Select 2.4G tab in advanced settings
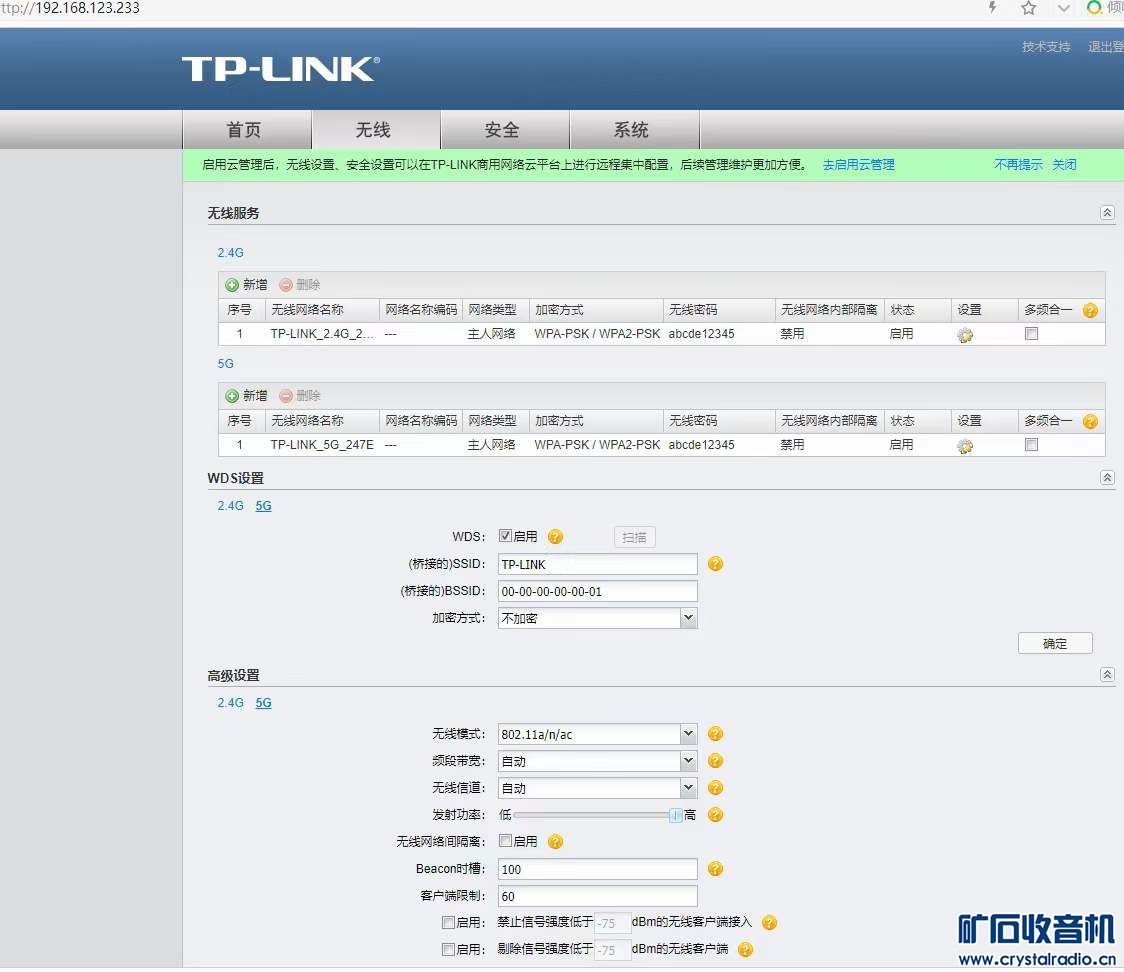The height and width of the screenshot is (972, 1124). coord(230,703)
